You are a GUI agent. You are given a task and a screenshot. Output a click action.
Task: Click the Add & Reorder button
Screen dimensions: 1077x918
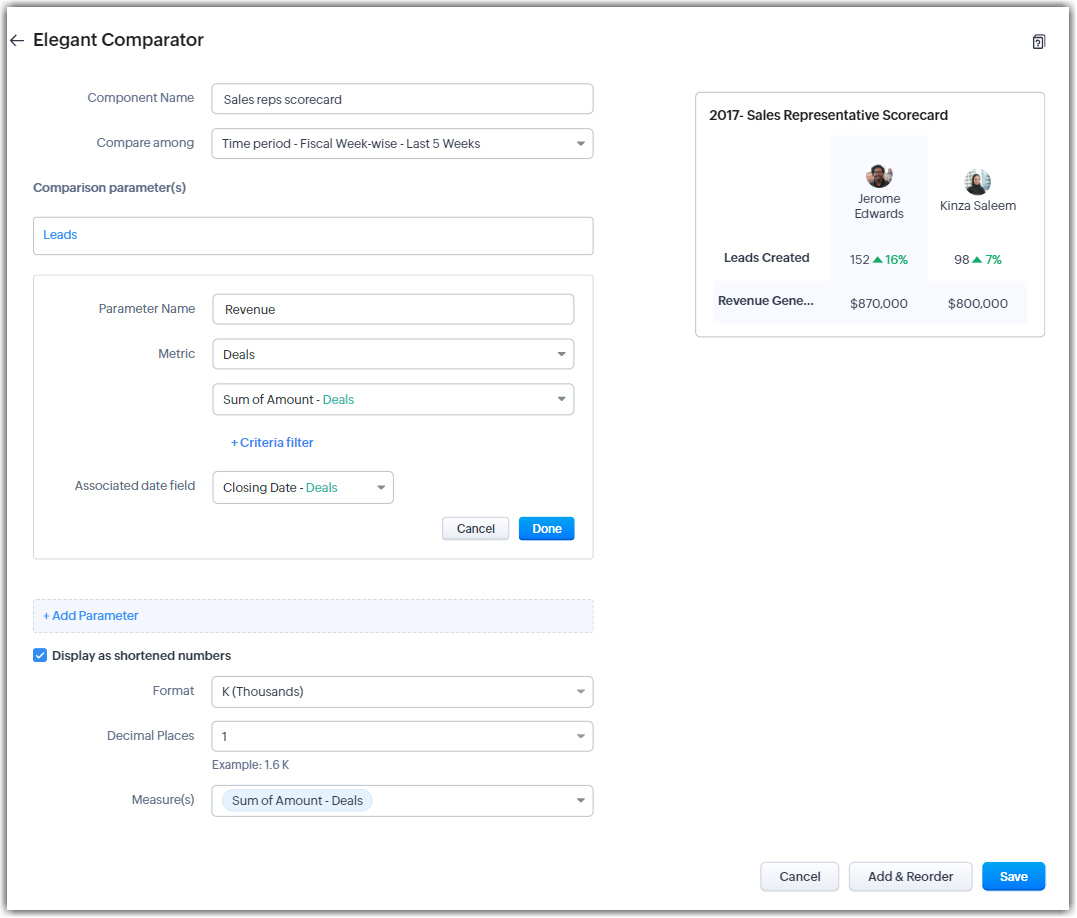[x=910, y=877]
